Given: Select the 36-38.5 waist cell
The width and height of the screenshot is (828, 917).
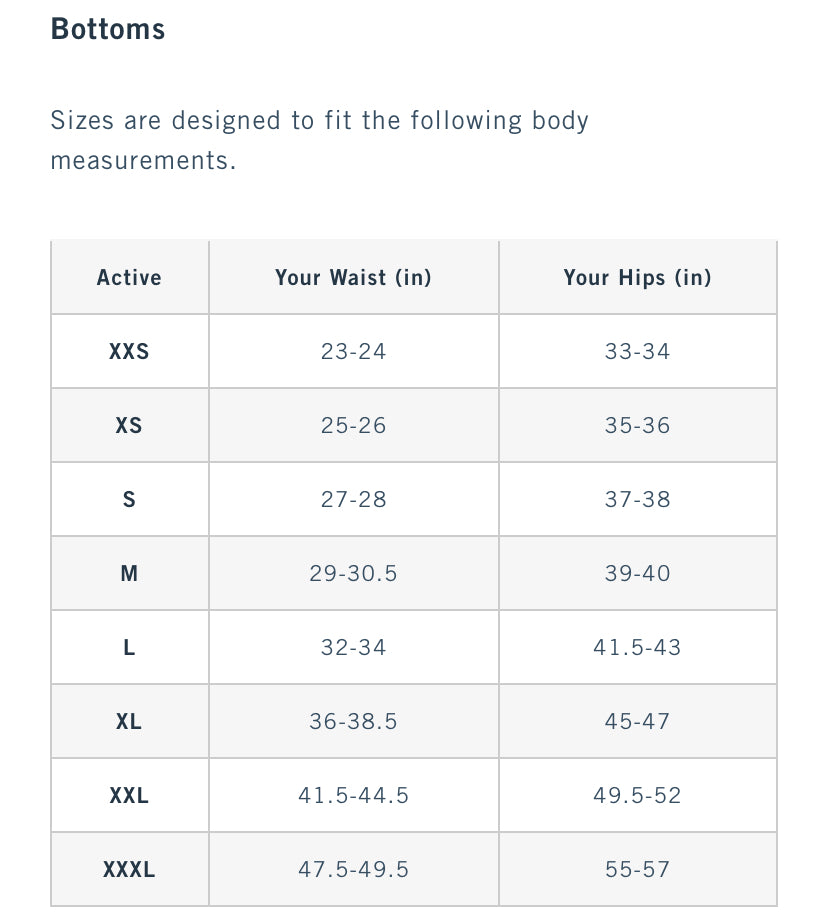Looking at the screenshot, I should [x=353, y=722].
